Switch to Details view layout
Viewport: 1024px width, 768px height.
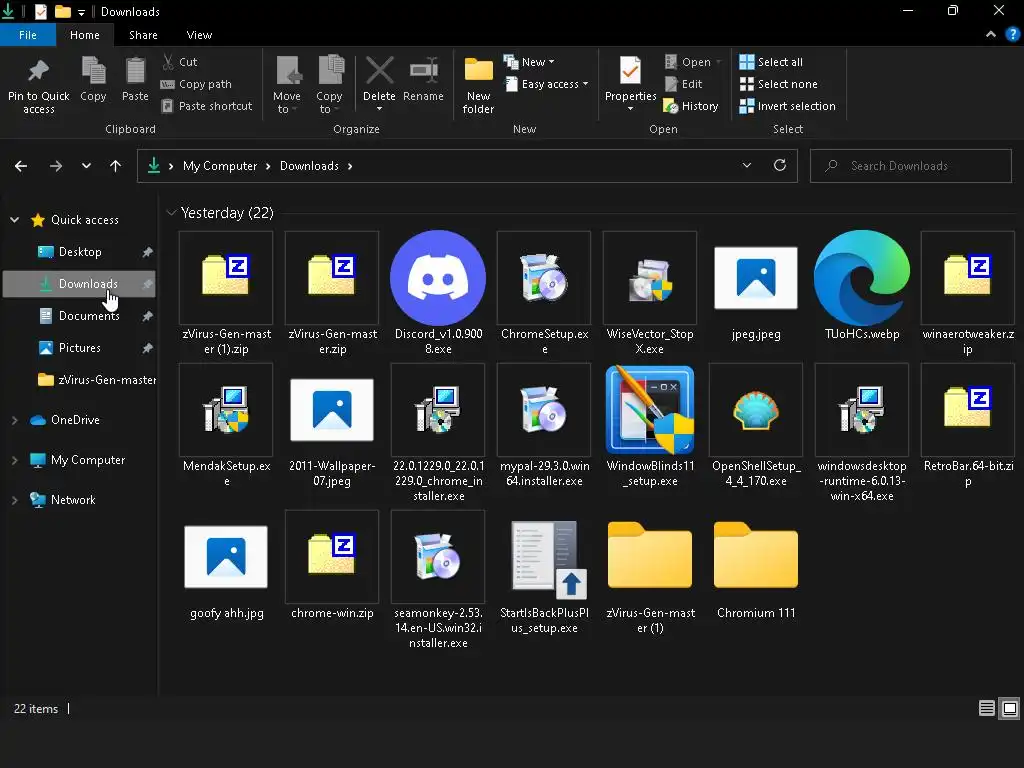click(987, 708)
